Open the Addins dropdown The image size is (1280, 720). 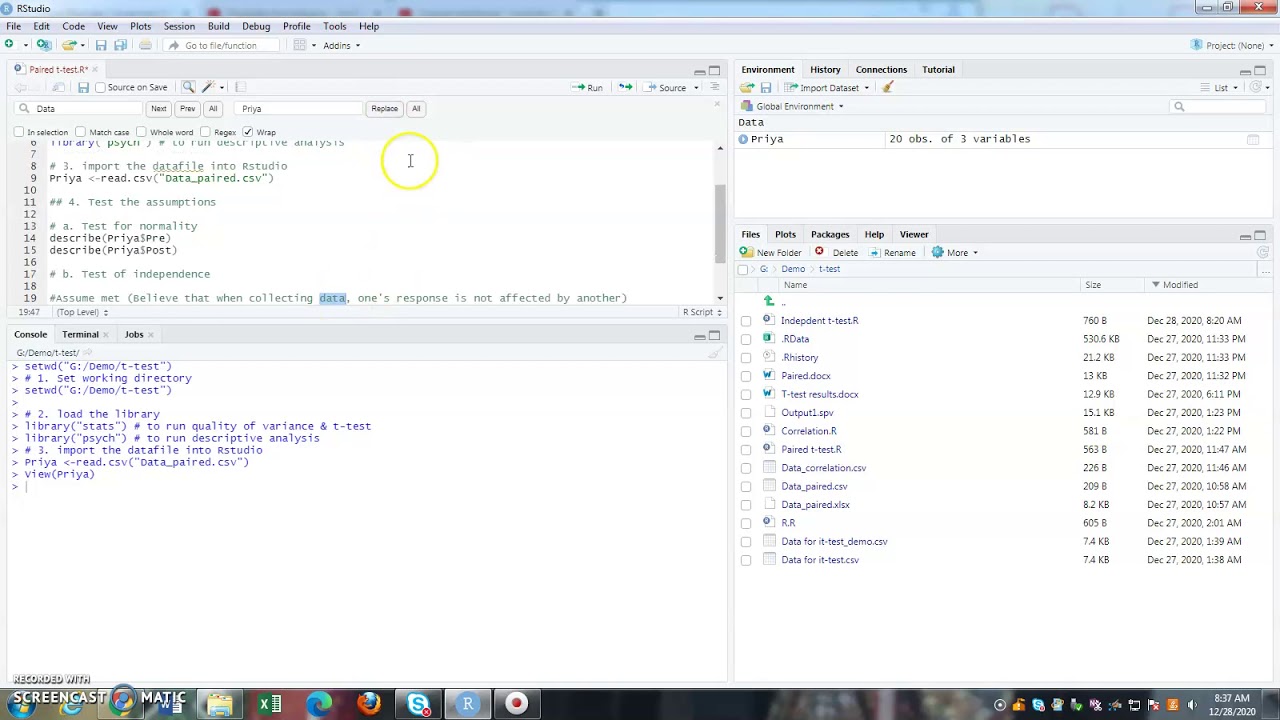[x=341, y=45]
